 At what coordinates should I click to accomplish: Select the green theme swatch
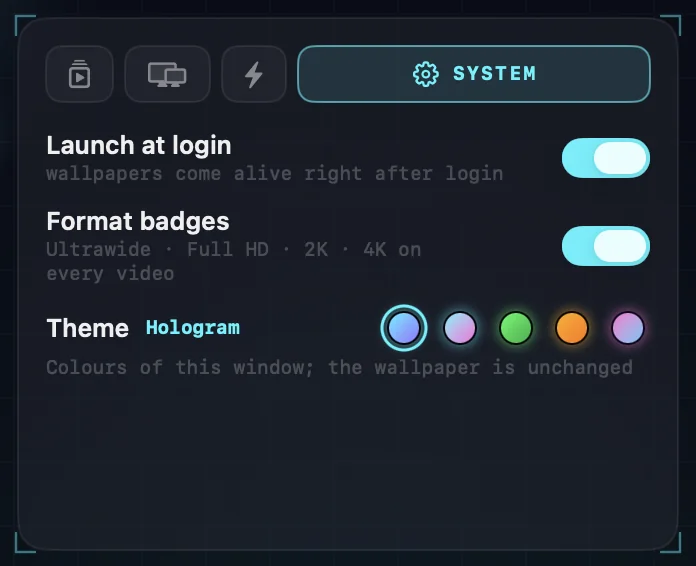[516, 328]
